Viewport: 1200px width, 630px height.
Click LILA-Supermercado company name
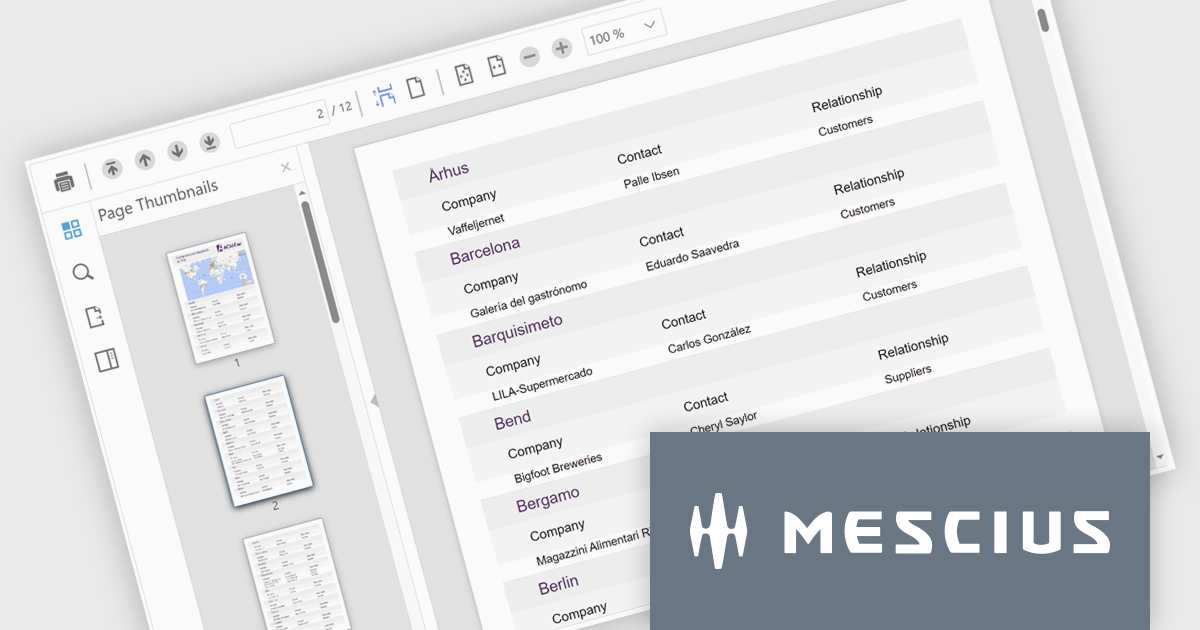tap(543, 385)
